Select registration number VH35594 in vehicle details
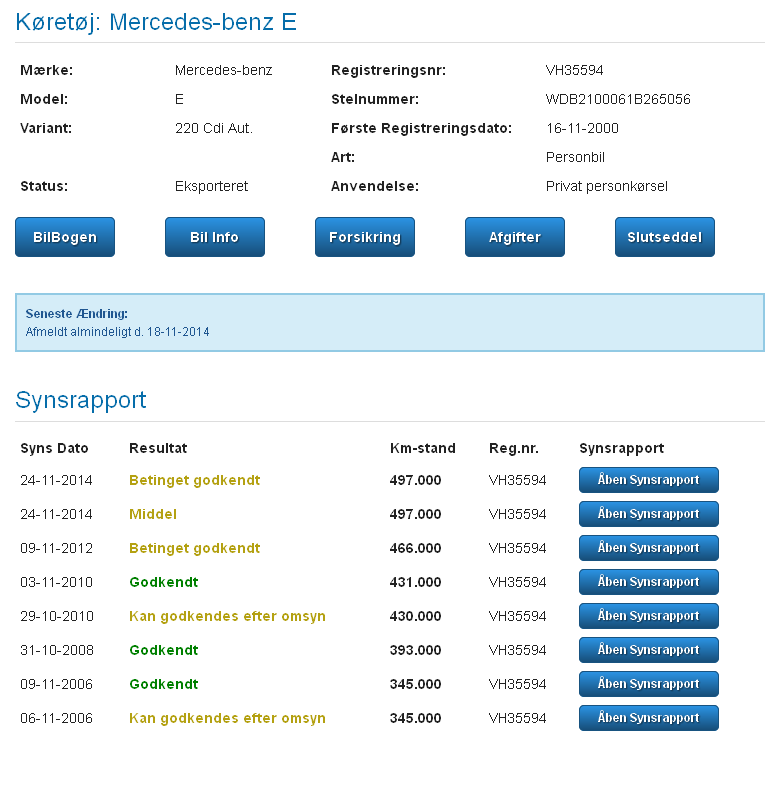Viewport: 778px width, 790px height. tap(574, 70)
